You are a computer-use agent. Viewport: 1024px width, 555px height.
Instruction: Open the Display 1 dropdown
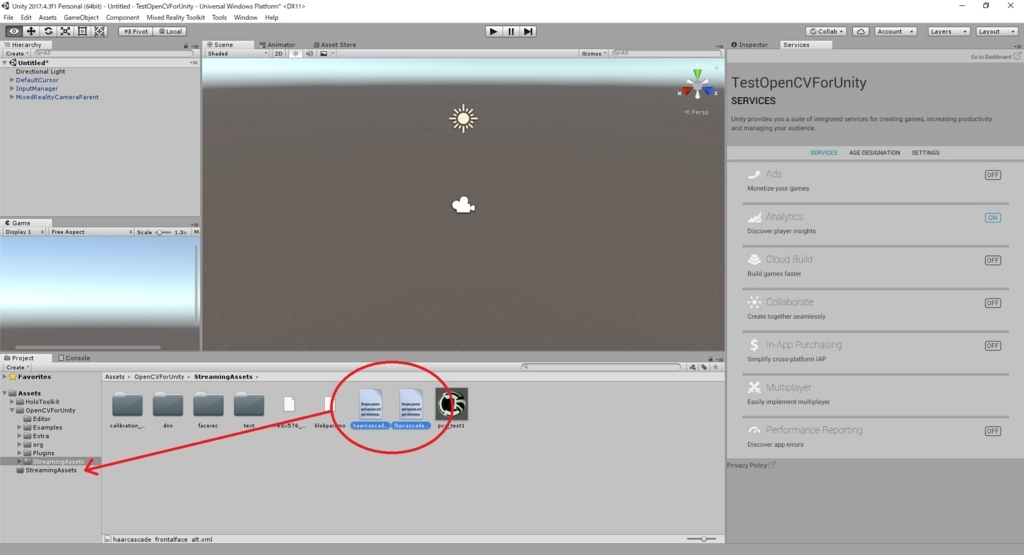click(x=24, y=232)
